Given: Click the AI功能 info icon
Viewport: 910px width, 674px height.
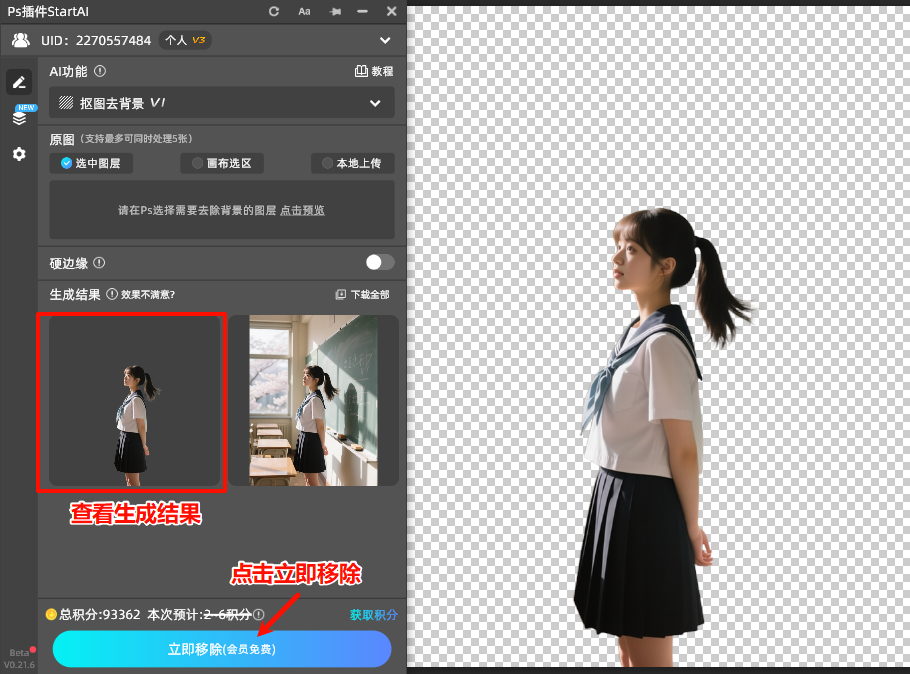Looking at the screenshot, I should [100, 71].
